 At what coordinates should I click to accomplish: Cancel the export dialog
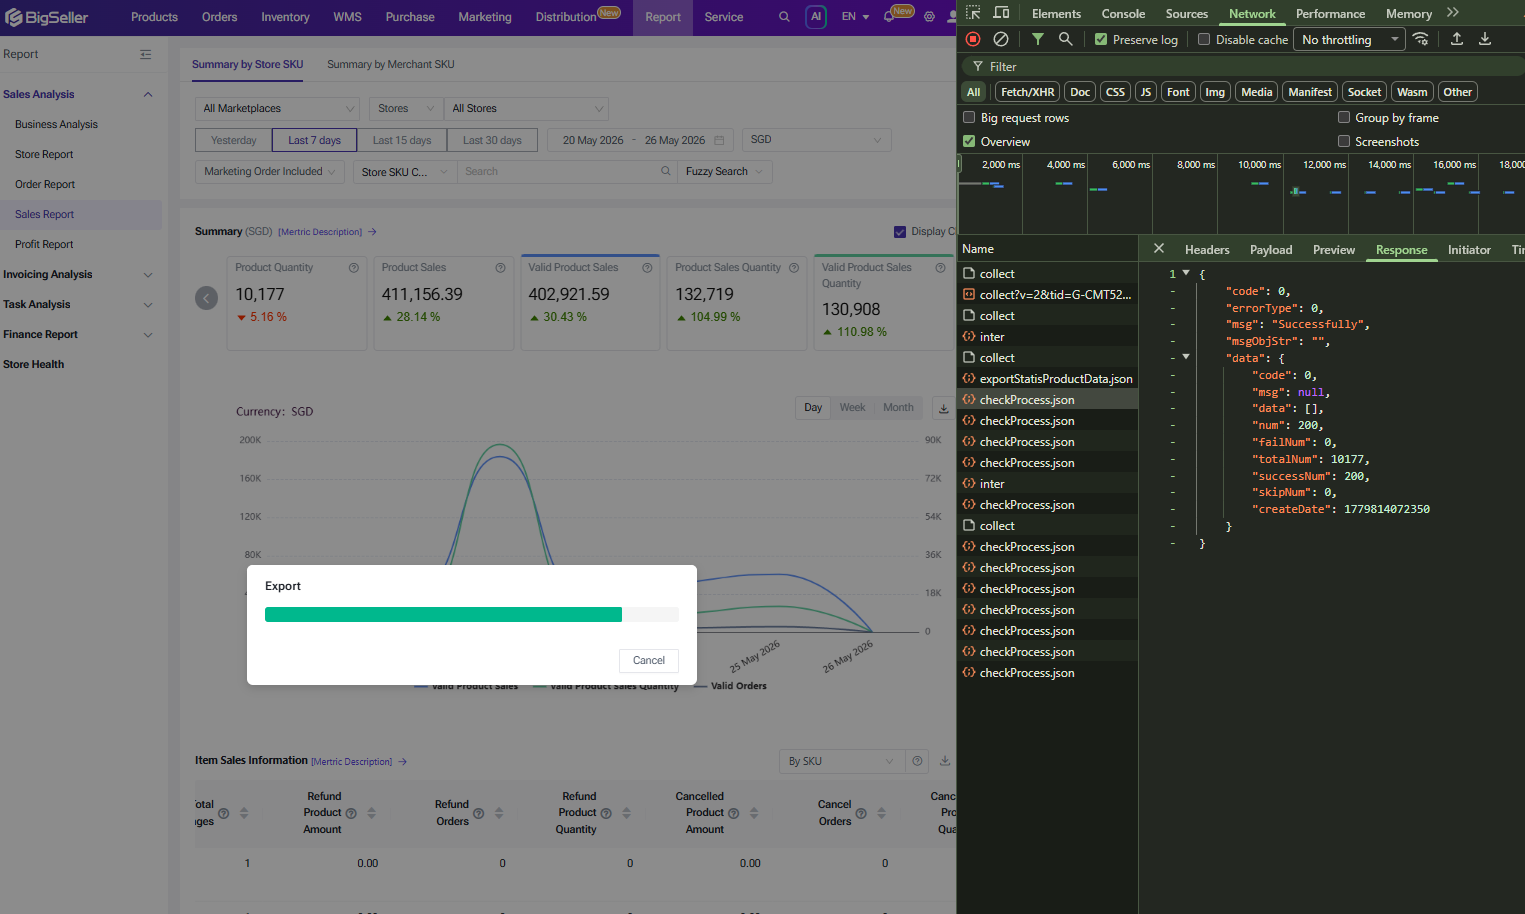(x=649, y=660)
